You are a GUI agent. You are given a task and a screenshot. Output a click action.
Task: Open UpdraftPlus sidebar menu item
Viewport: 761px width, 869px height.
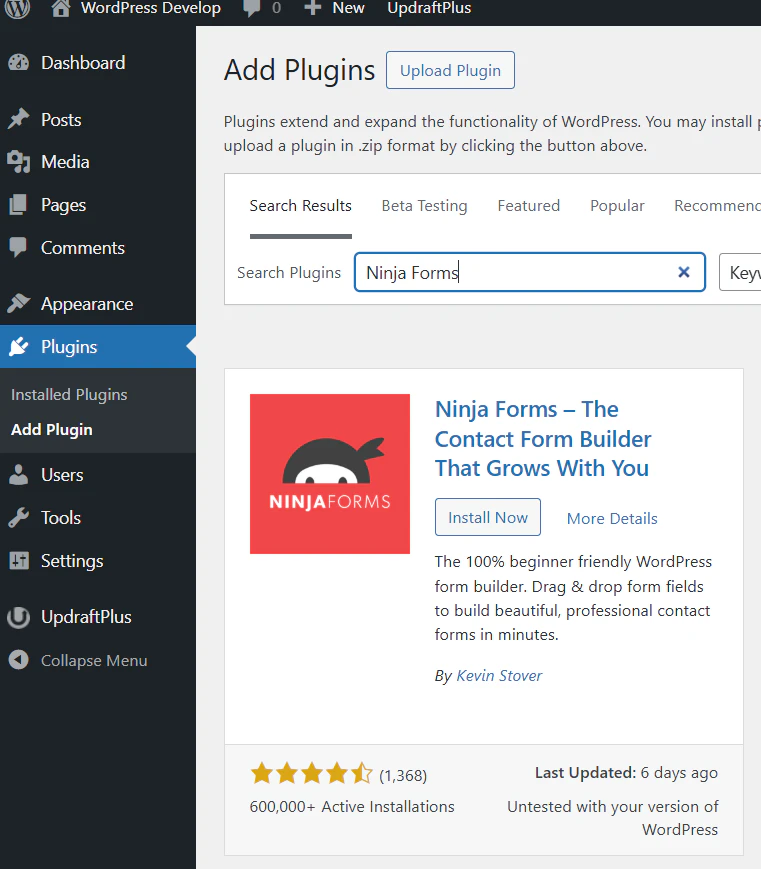point(86,617)
